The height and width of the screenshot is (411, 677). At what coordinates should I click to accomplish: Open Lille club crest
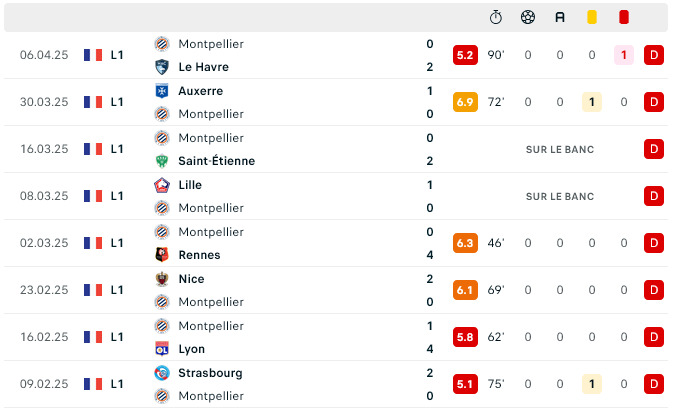pos(161,185)
